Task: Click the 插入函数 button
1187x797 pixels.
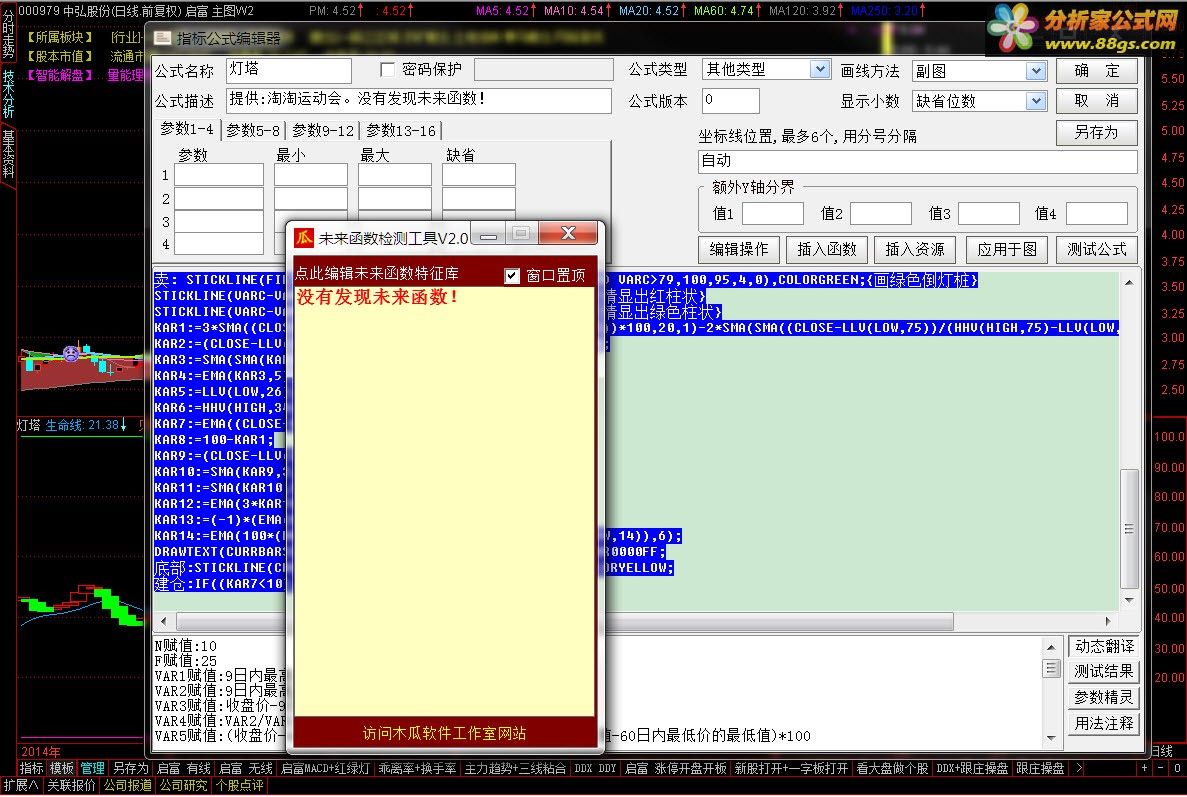Action: [x=827, y=249]
